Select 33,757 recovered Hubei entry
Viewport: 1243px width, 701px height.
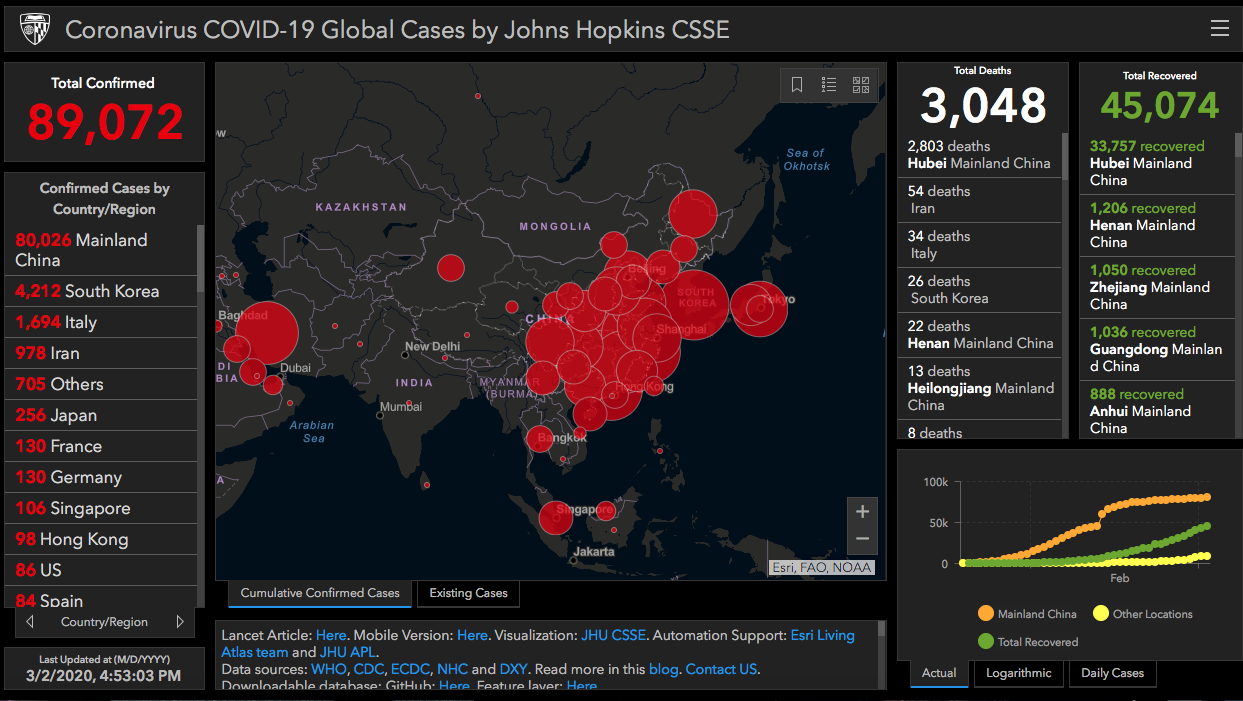point(1157,163)
